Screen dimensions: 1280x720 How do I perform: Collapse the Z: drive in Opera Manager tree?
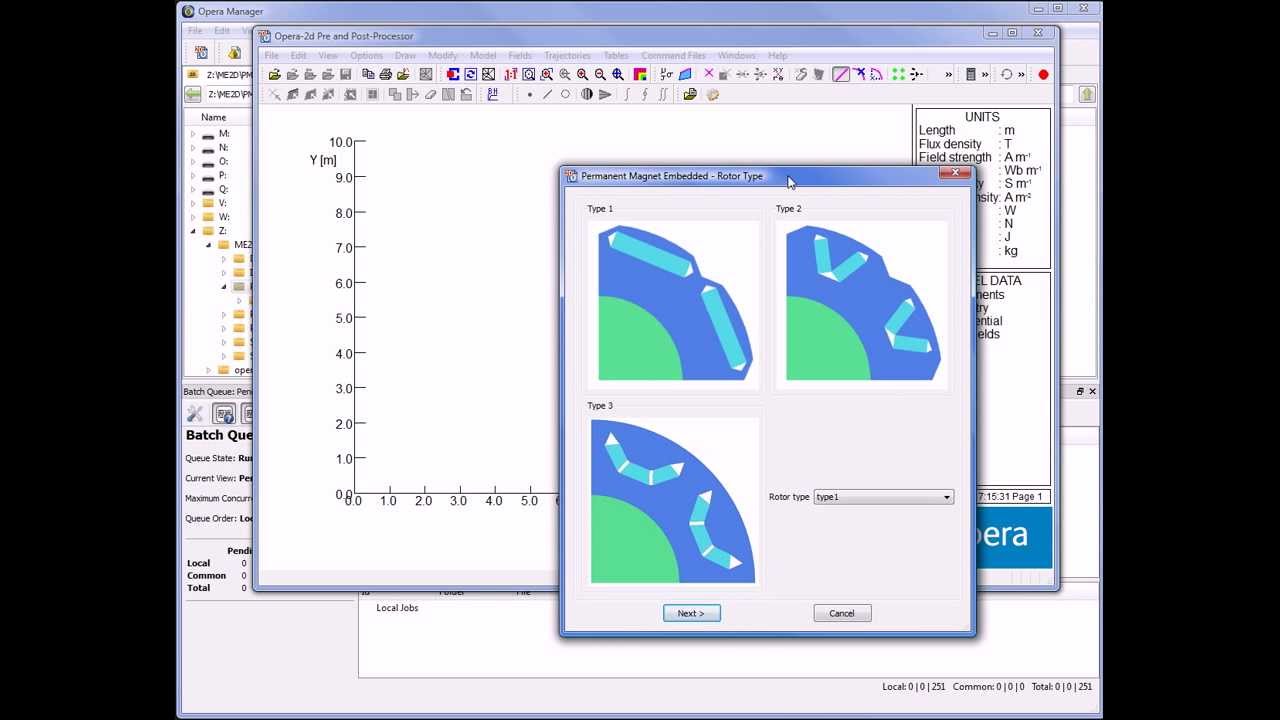point(193,231)
